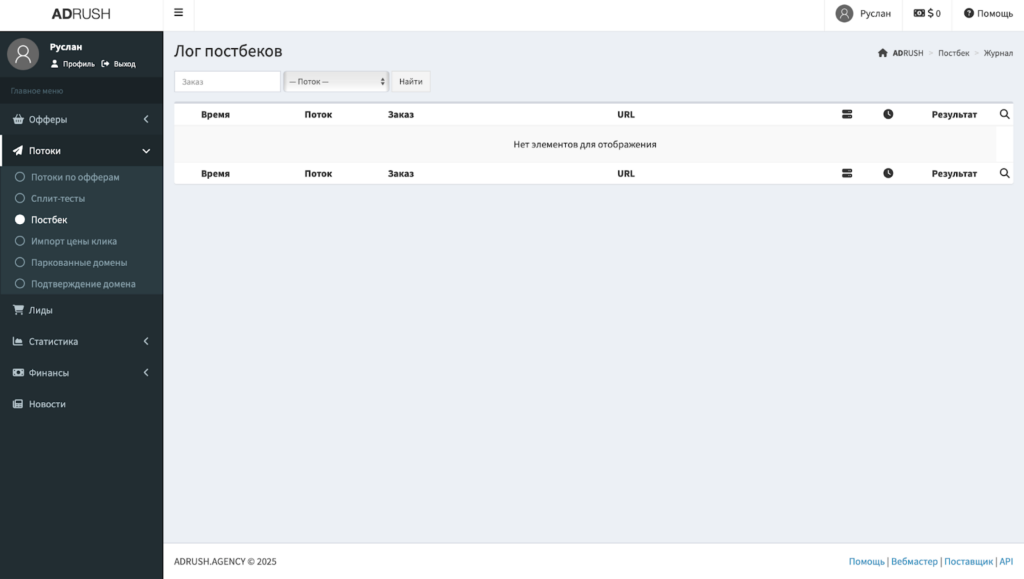Click the Финансы money icon

coord(18,373)
